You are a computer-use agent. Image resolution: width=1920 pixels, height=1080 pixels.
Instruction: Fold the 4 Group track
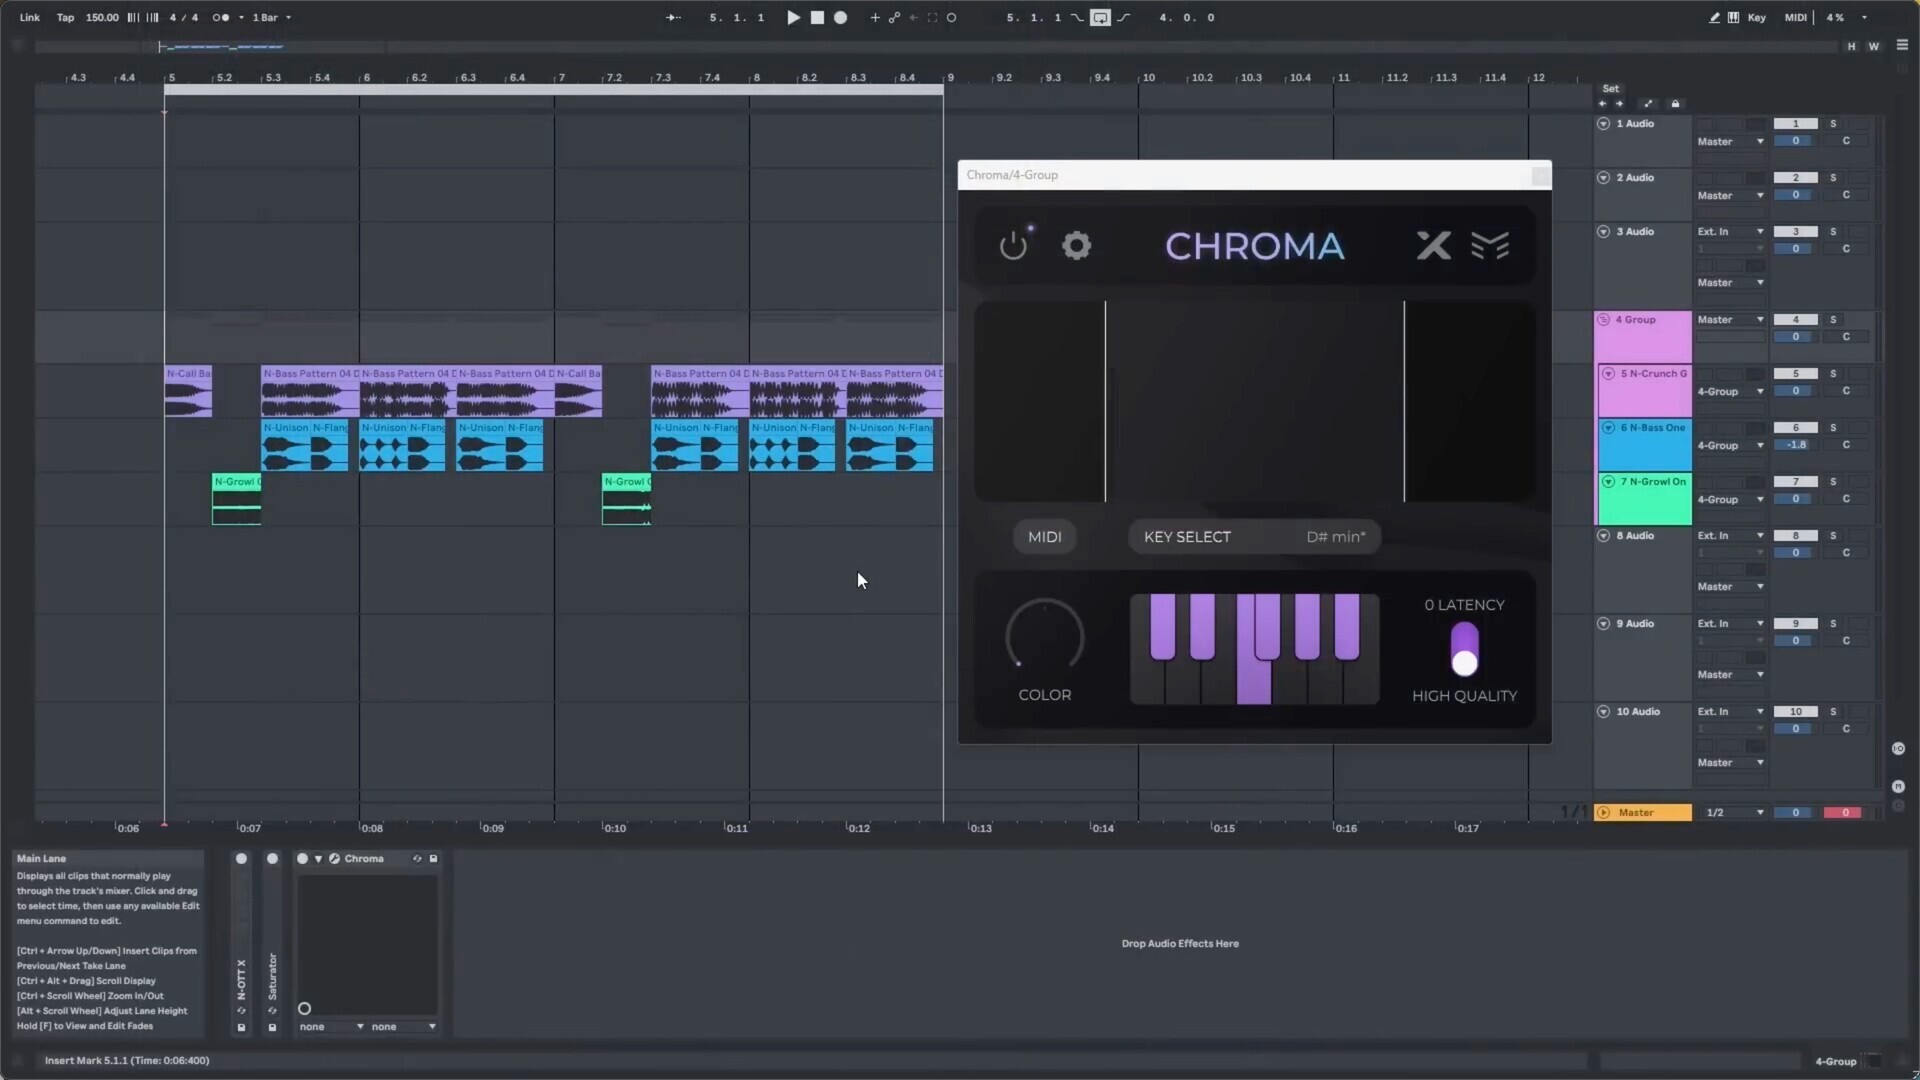(x=1603, y=320)
